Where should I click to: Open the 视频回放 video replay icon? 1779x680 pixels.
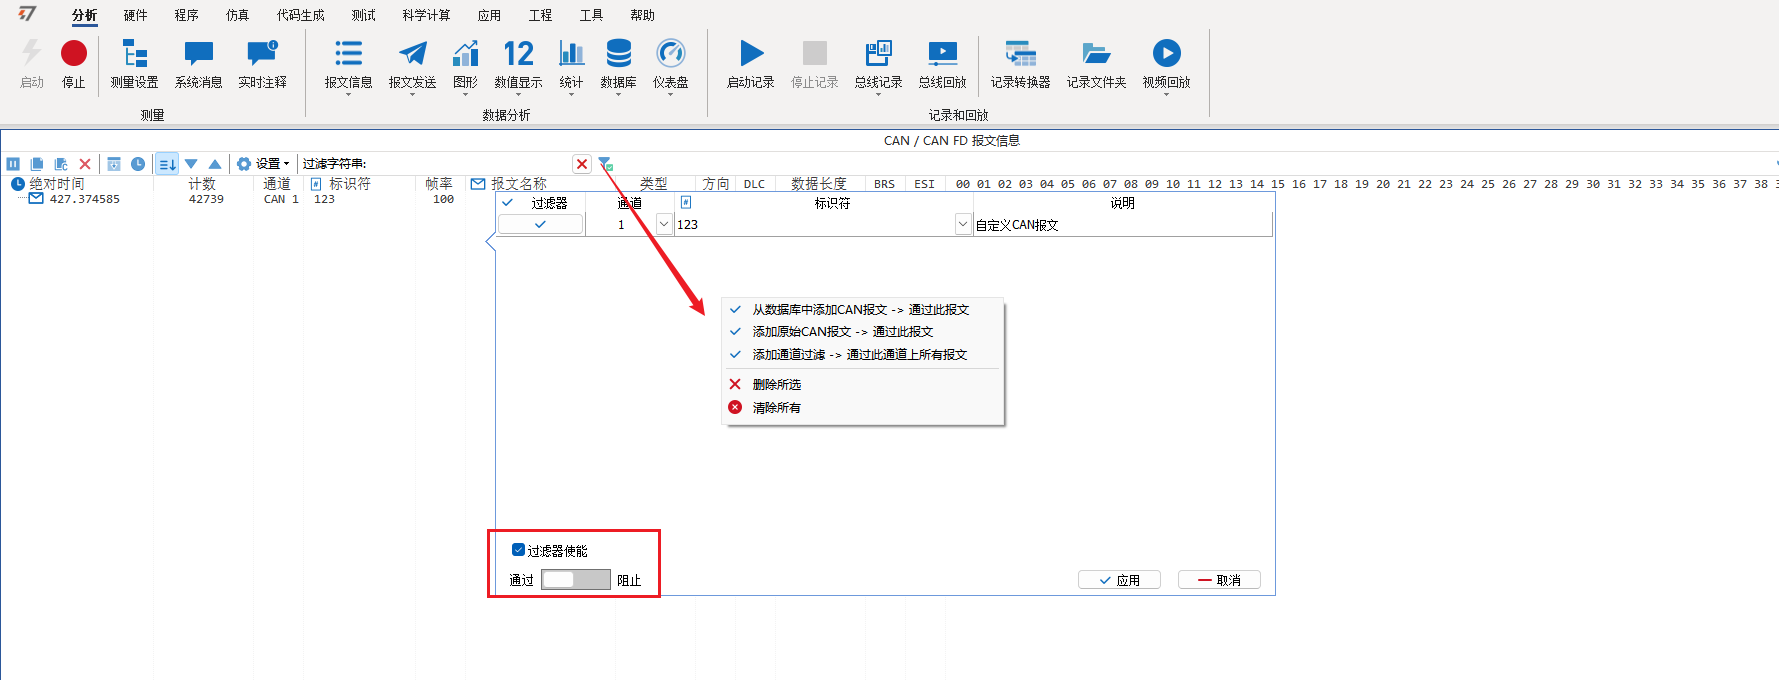[1166, 54]
